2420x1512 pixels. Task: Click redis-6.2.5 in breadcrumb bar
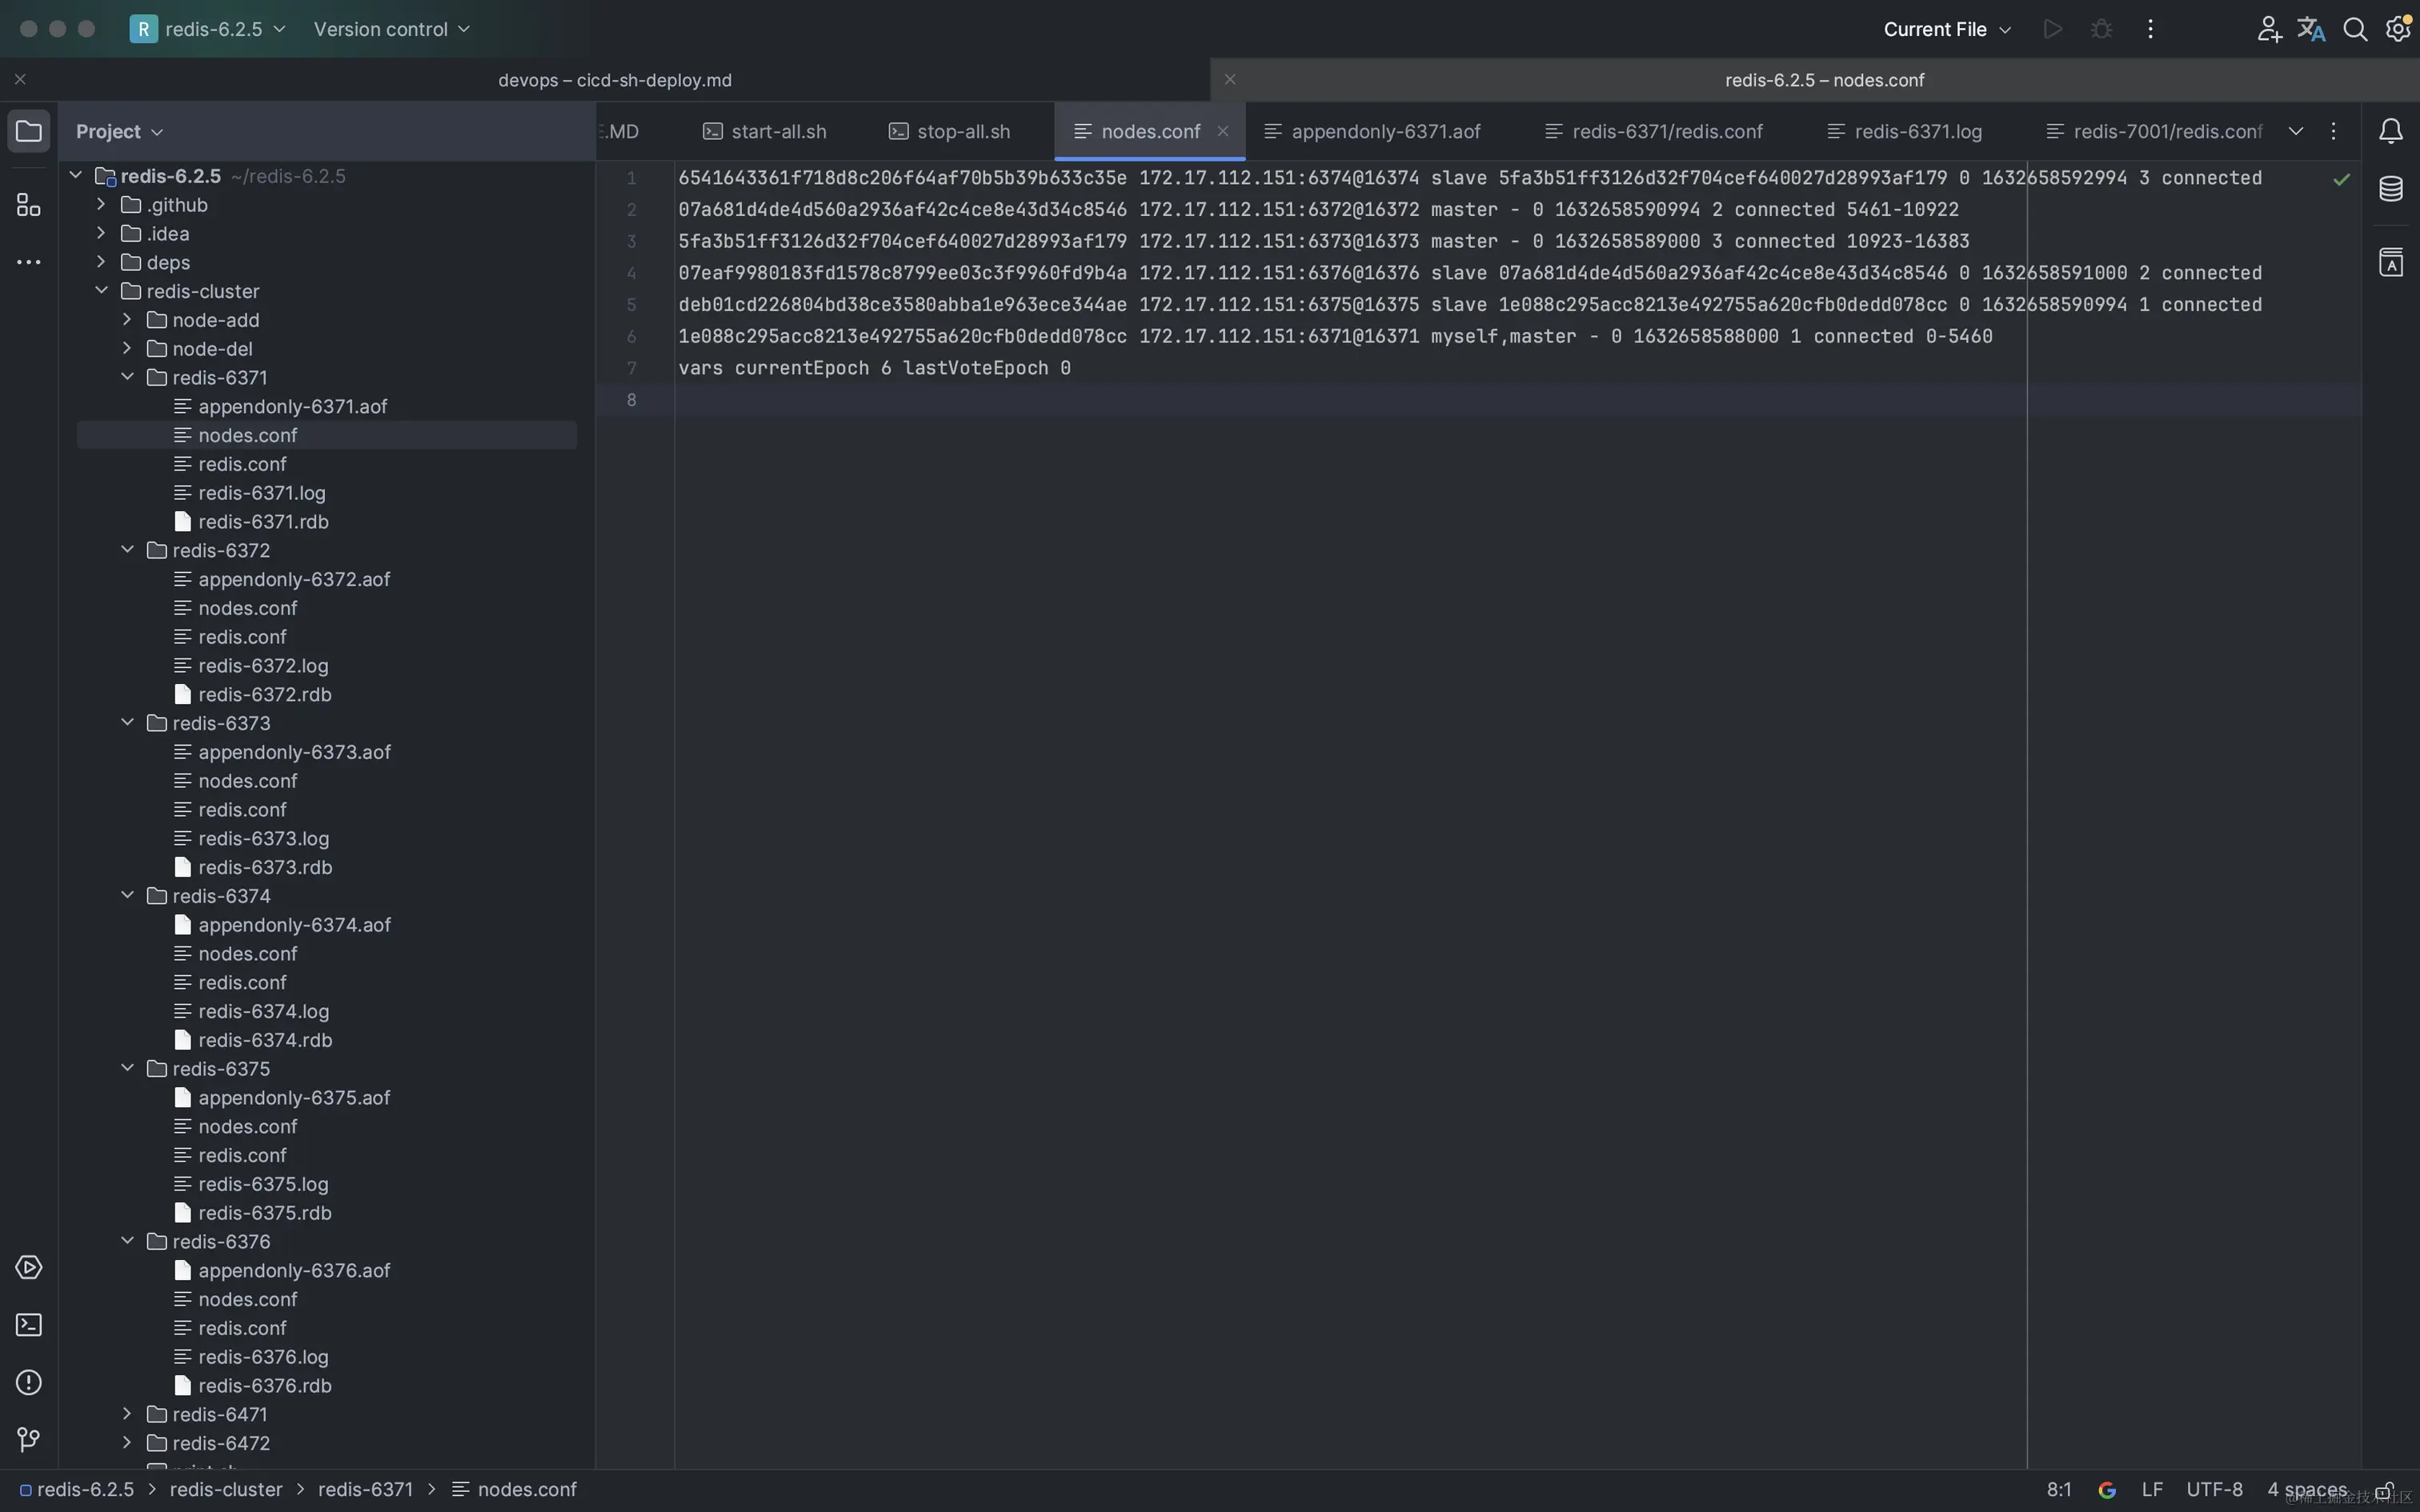pyautogui.click(x=77, y=1490)
